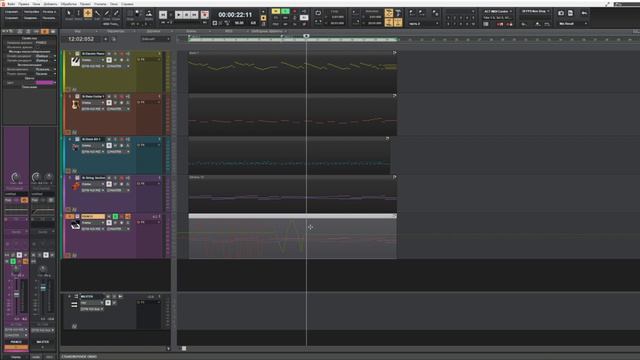
Task: Open edit filter dropdown on SI-Electric Piano track
Action: coord(93,60)
